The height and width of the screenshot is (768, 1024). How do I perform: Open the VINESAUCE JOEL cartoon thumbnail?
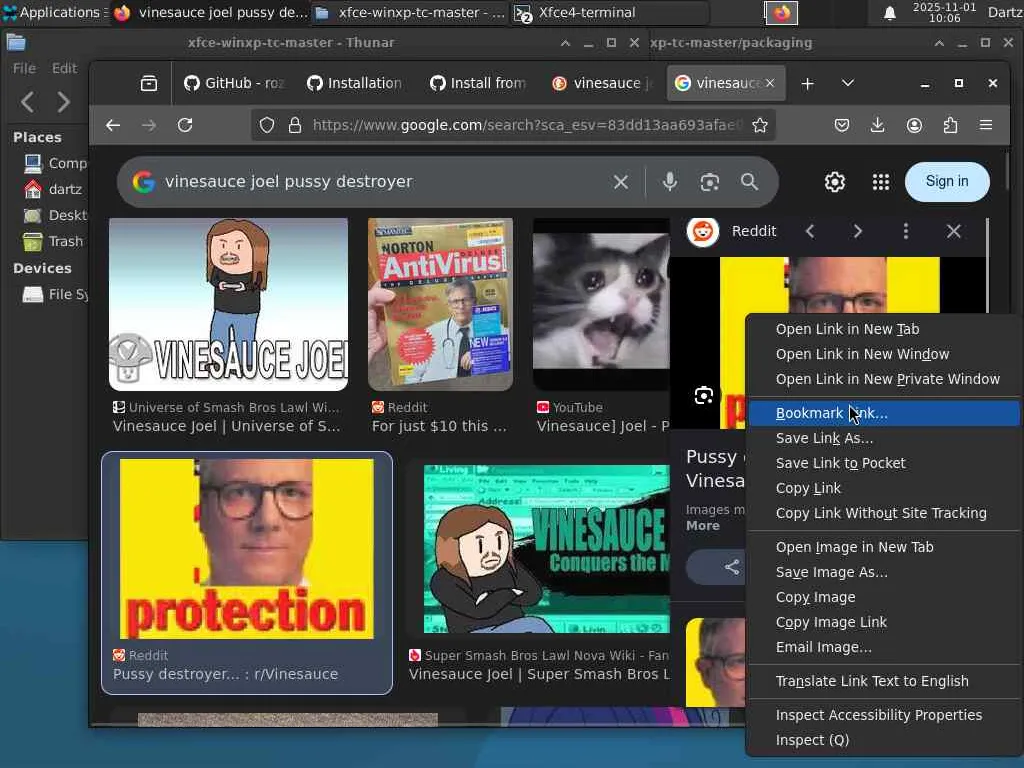(229, 304)
